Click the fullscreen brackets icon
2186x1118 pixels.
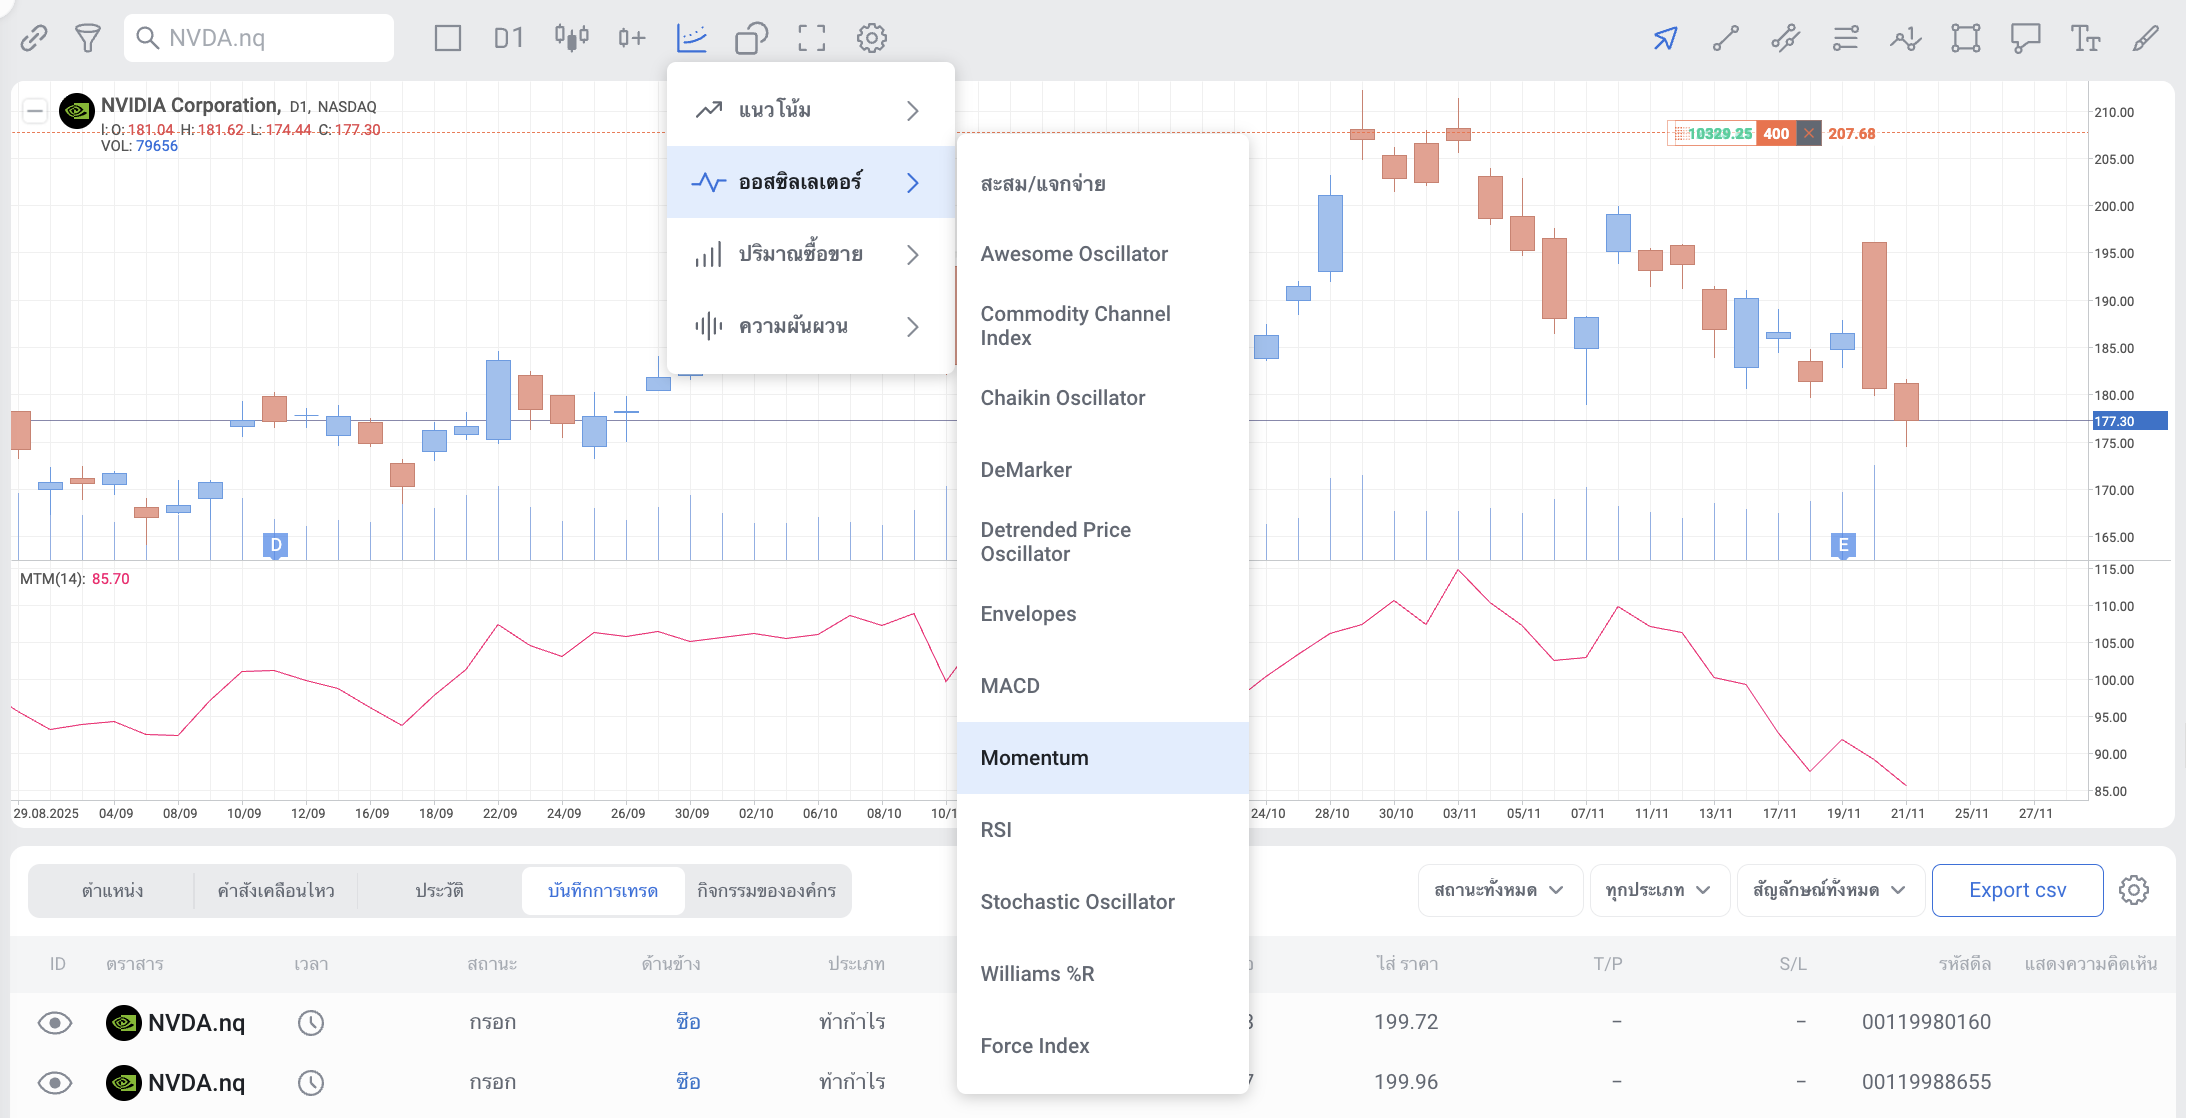pos(812,38)
